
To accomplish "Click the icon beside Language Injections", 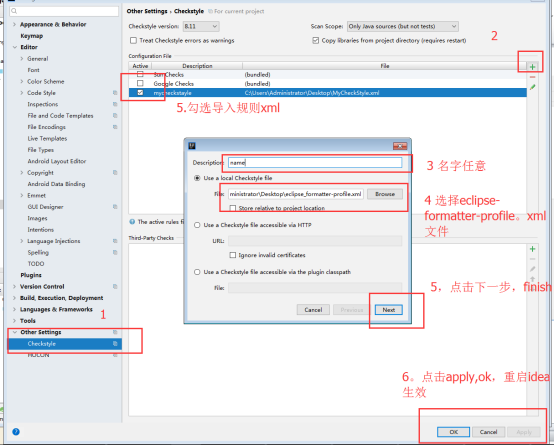I will point(115,241).
